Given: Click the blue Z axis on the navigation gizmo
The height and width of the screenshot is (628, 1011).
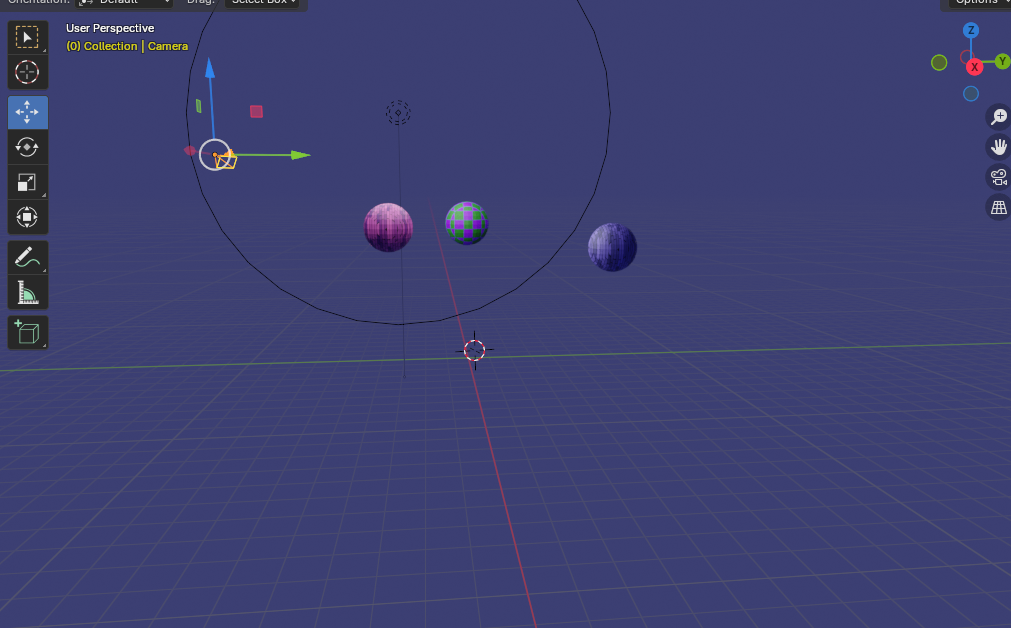Looking at the screenshot, I should click(971, 31).
